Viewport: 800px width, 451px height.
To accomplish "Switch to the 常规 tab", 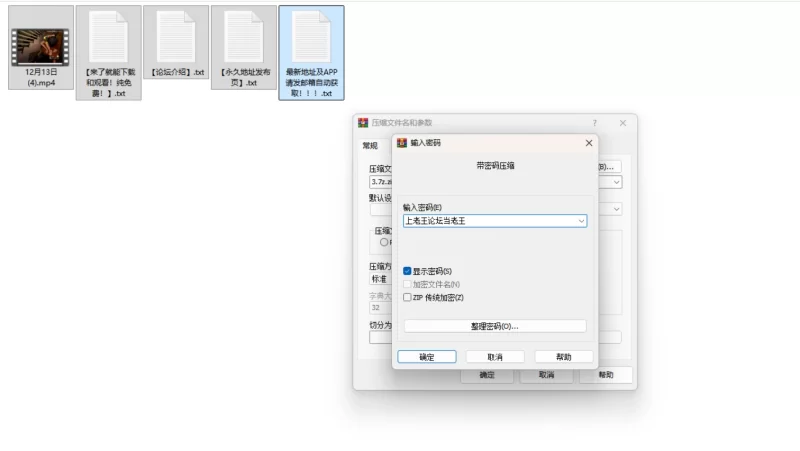I will [x=370, y=146].
